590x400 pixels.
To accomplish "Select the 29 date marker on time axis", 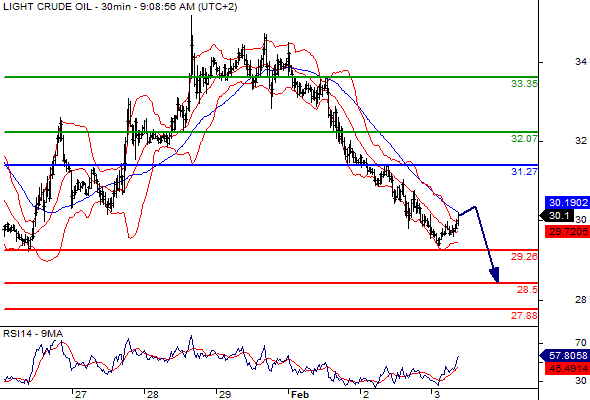I will (225, 395).
